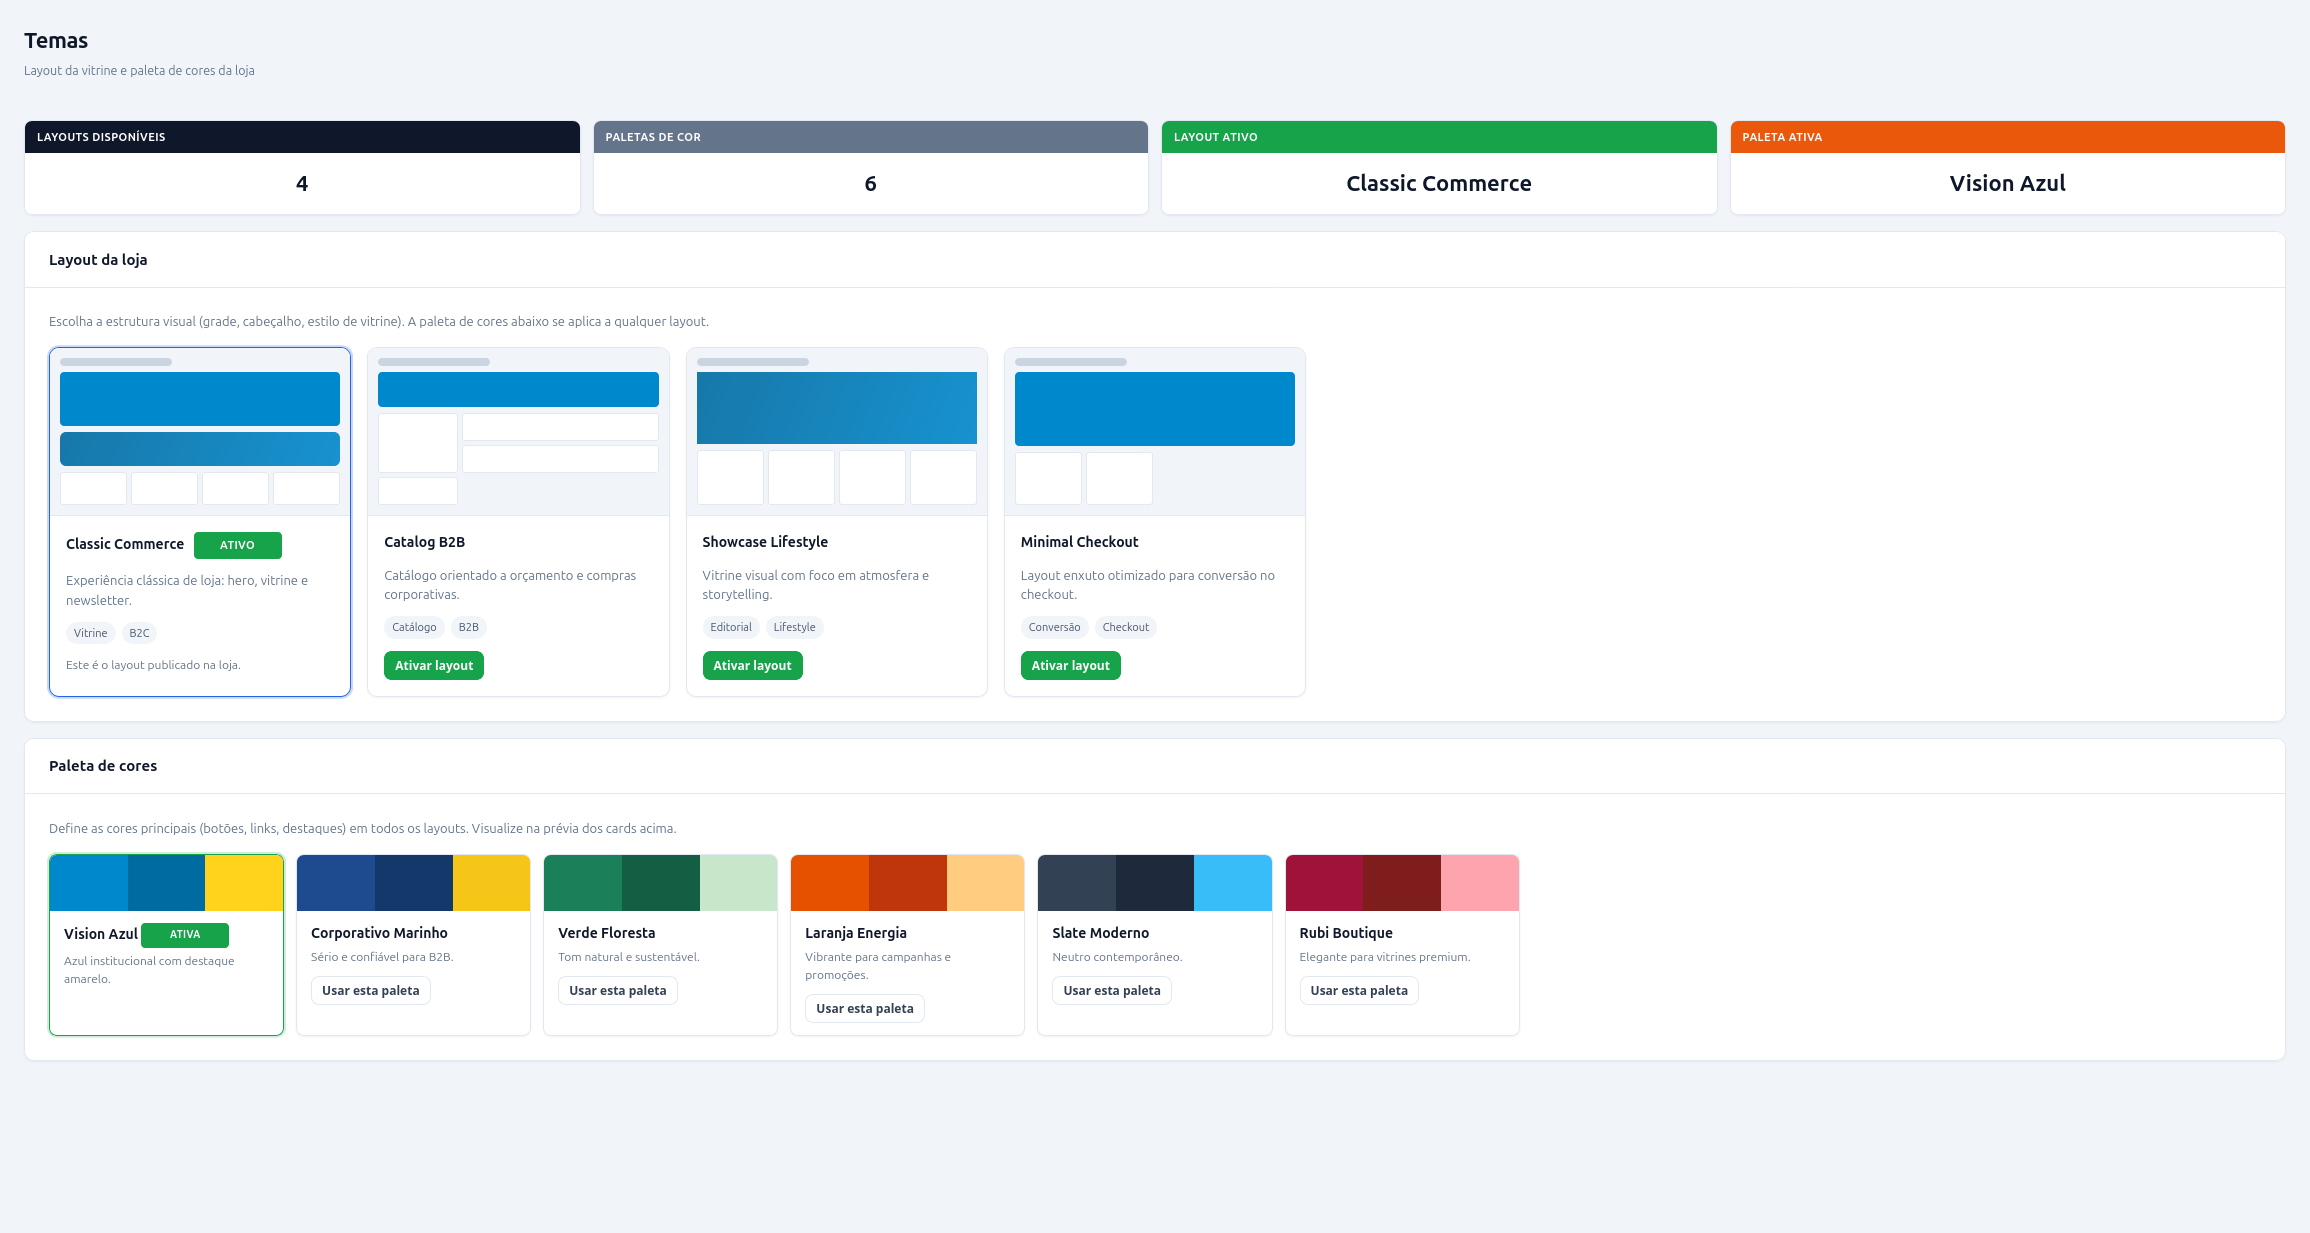Use the Corporativo Marinho palette
This screenshot has height=1233, width=2310.
coord(371,991)
